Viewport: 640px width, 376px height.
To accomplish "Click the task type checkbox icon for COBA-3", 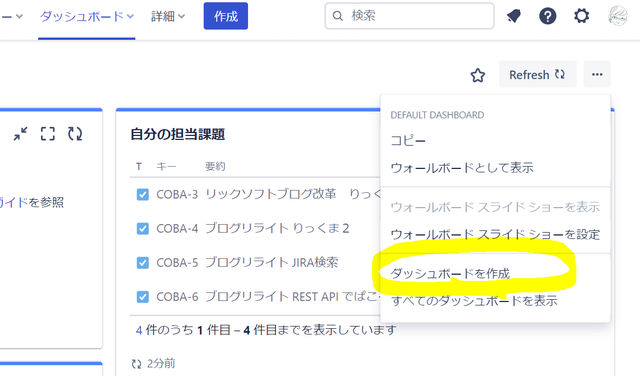I will (x=142, y=194).
